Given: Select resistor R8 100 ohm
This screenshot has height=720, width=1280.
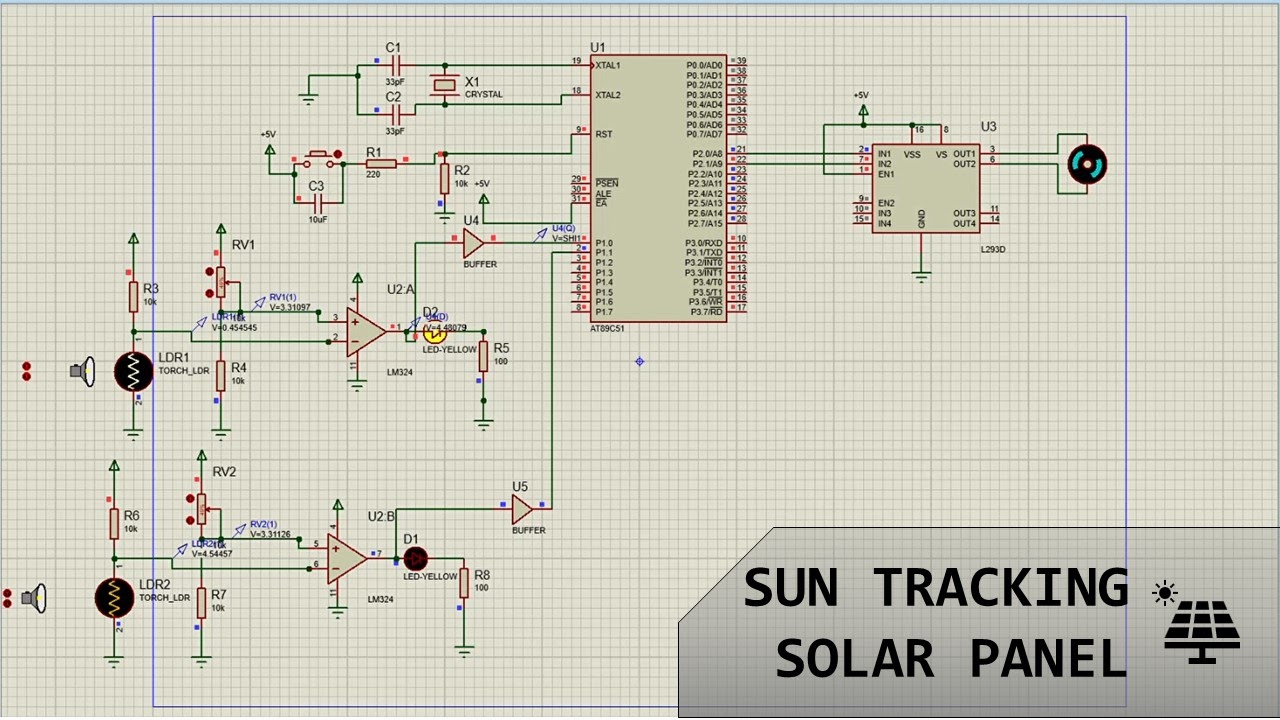Looking at the screenshot, I should [464, 583].
